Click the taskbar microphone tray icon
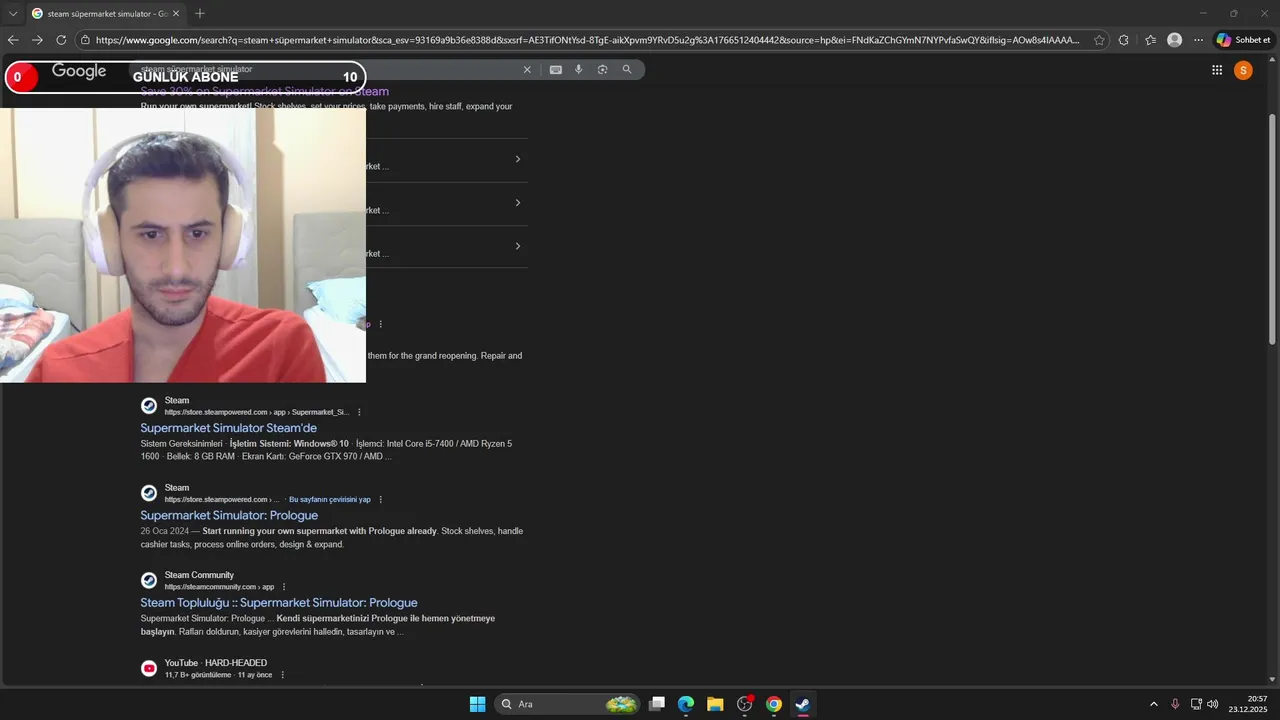Screen dimensions: 1280x720 point(1175,704)
